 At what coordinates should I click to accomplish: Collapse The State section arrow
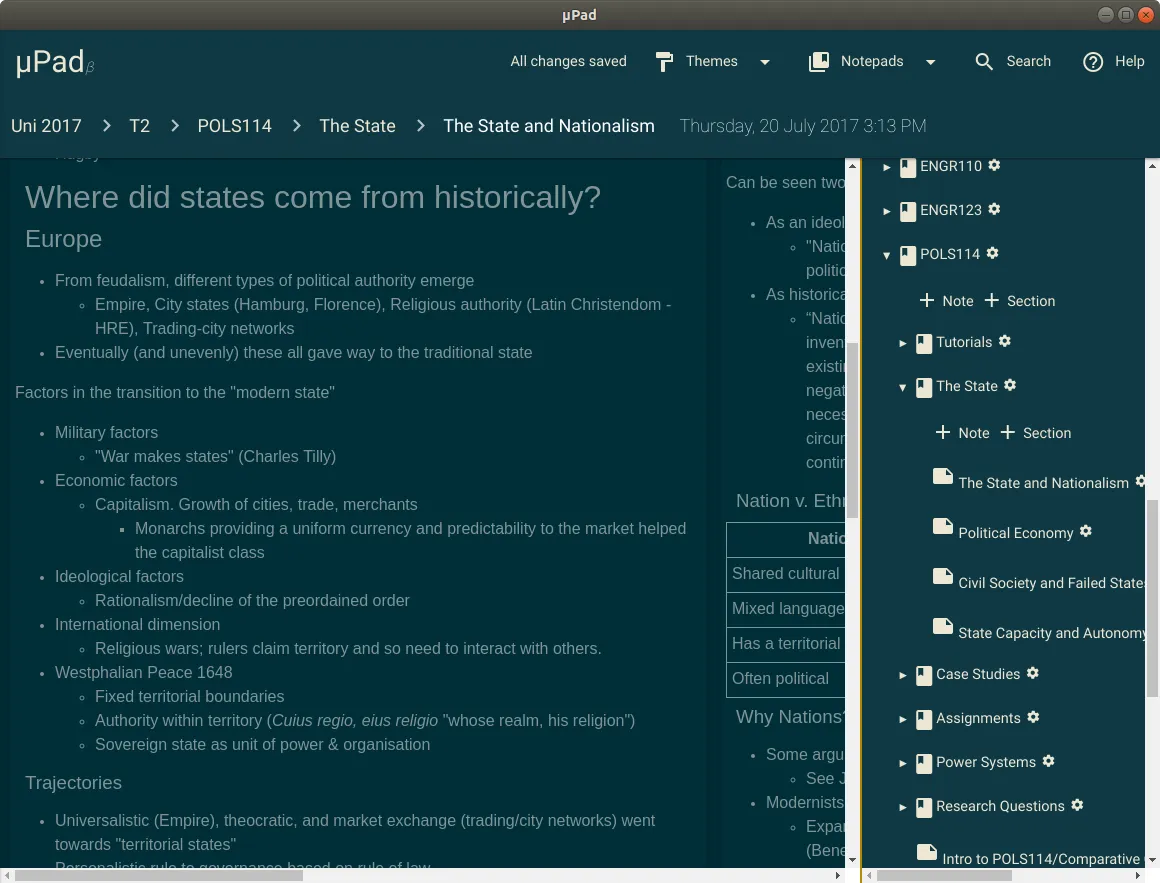[903, 388]
